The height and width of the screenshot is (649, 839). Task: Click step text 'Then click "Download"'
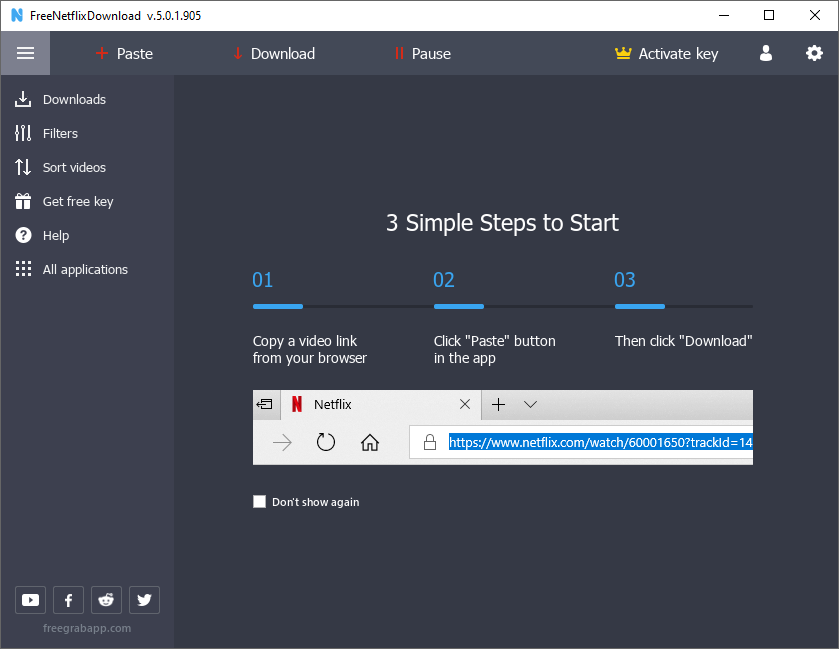(683, 341)
